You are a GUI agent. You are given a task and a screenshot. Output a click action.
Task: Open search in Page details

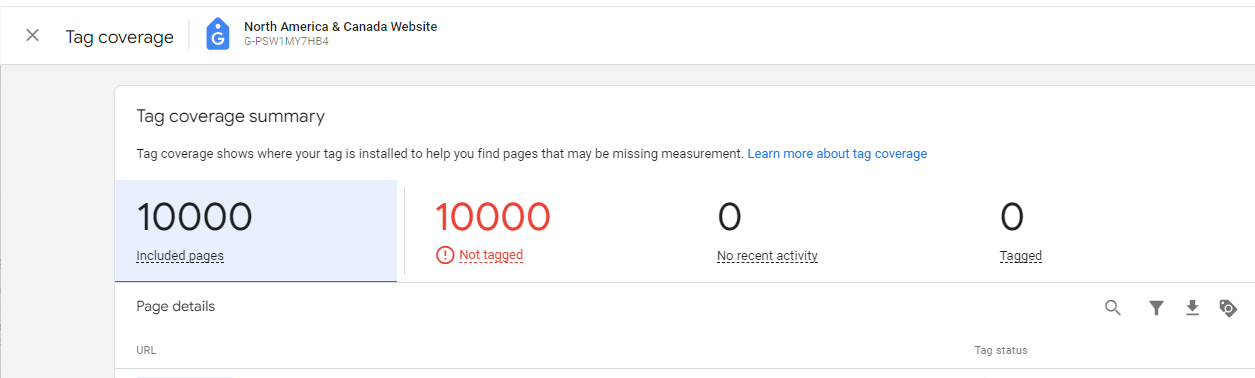(1113, 308)
